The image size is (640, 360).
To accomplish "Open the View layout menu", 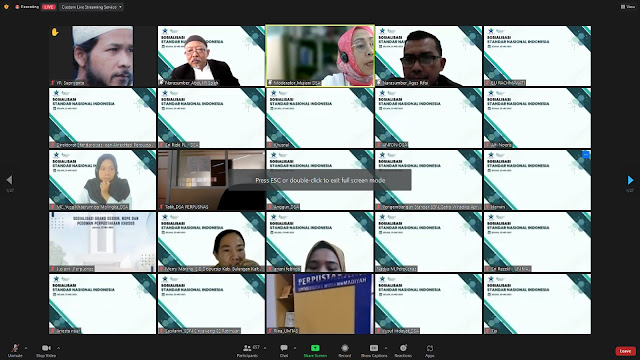I will pos(628,7).
